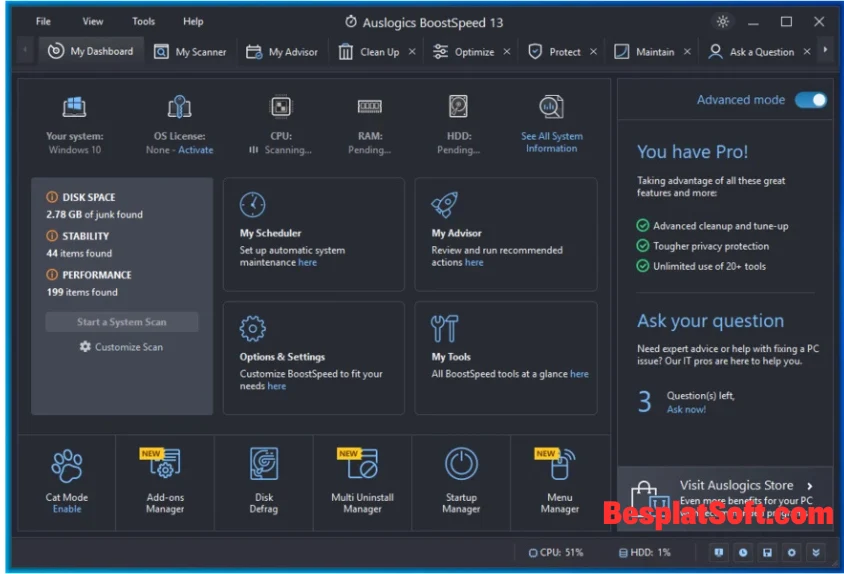Screen dimensions: 844x574
Task: Click Ask now! link
Action: pyautogui.click(x=686, y=409)
